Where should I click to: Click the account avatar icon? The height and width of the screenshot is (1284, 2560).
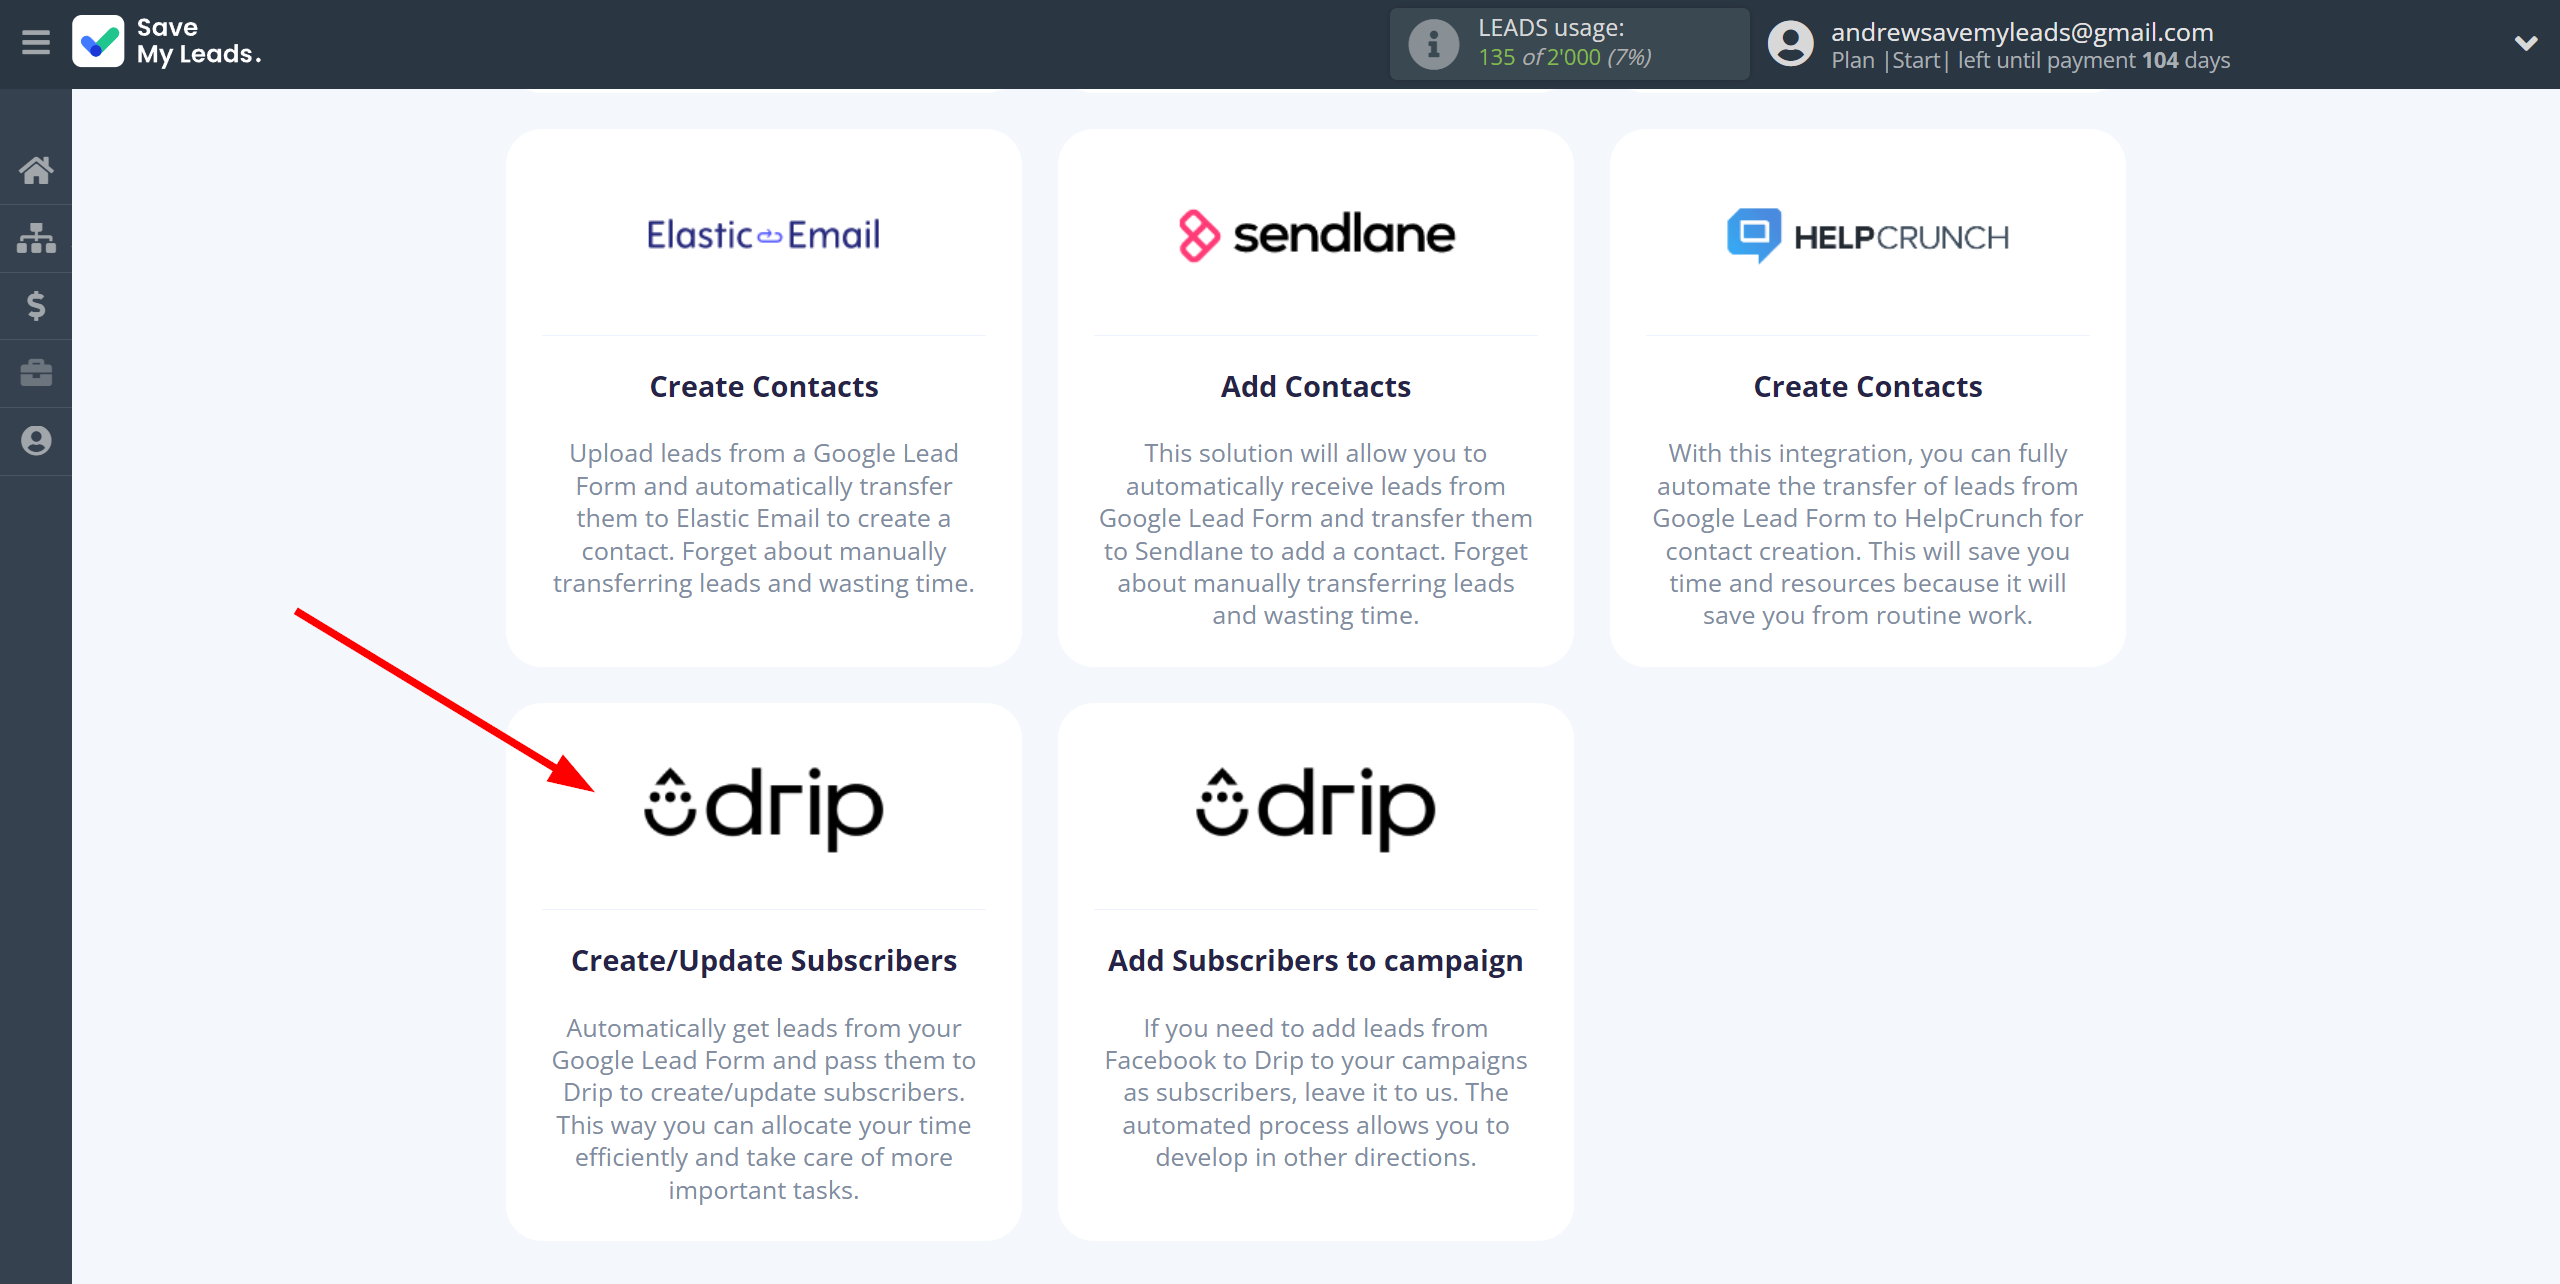click(1790, 44)
